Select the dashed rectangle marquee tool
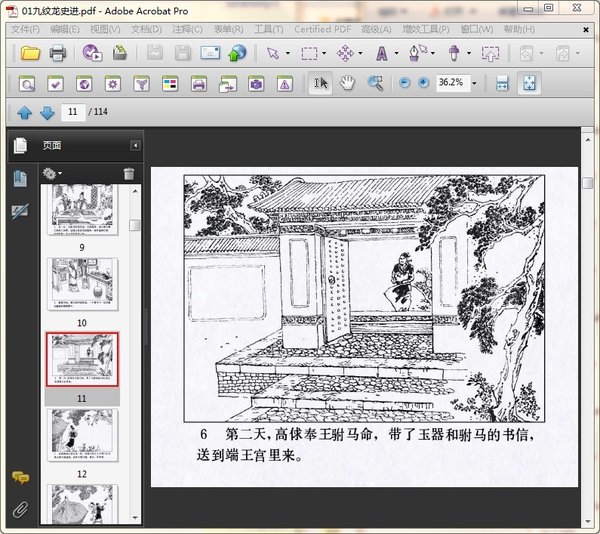Viewport: 600px width, 534px height. [309, 54]
